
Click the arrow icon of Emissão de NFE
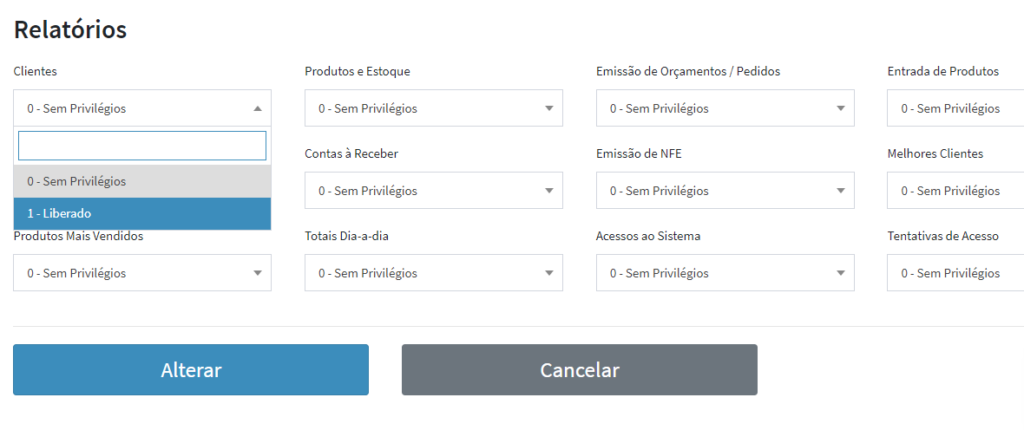(x=841, y=190)
